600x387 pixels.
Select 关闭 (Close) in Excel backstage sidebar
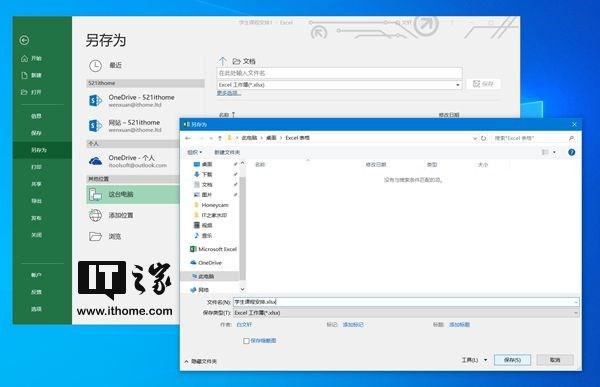pos(36,235)
